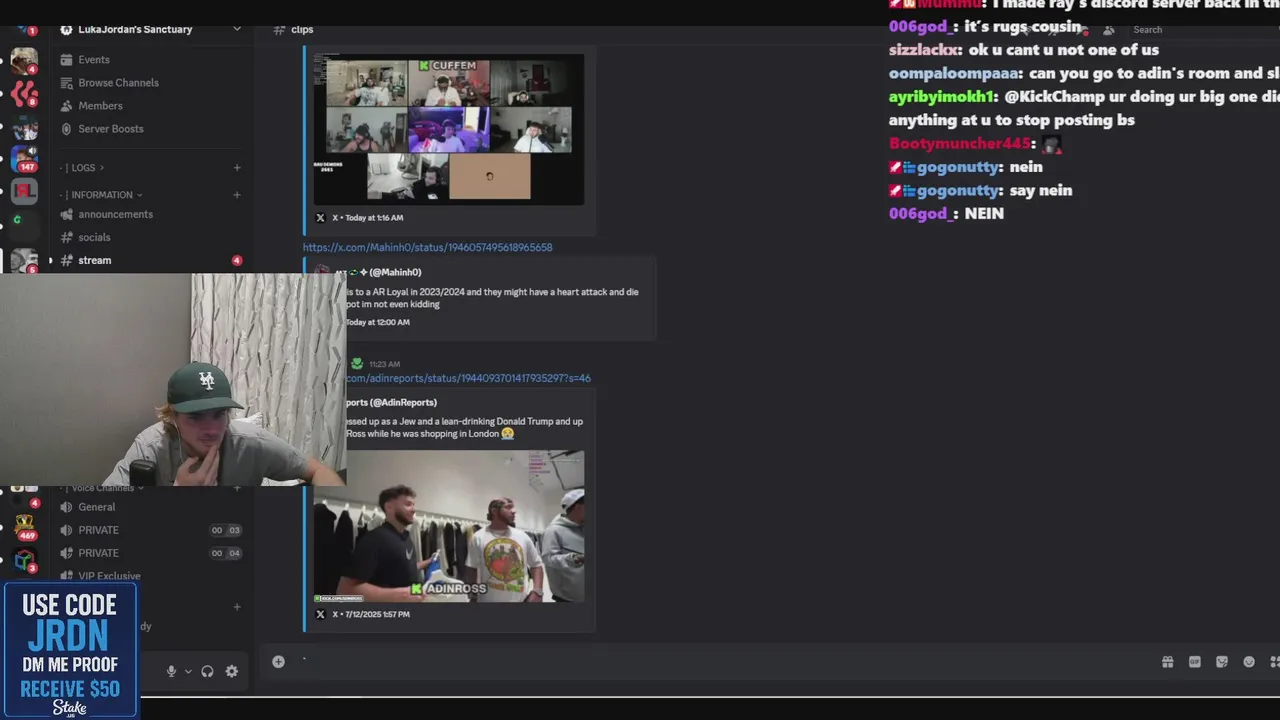Click the General voice speaker icon

click(66, 507)
